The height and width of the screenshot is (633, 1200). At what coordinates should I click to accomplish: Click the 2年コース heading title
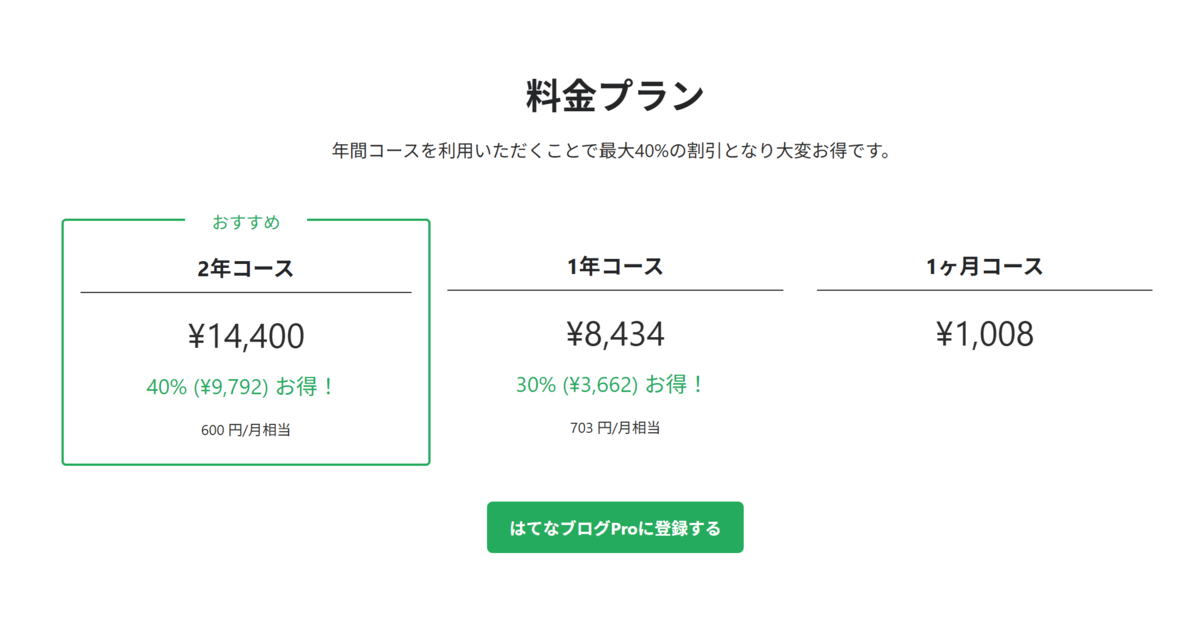point(246,268)
